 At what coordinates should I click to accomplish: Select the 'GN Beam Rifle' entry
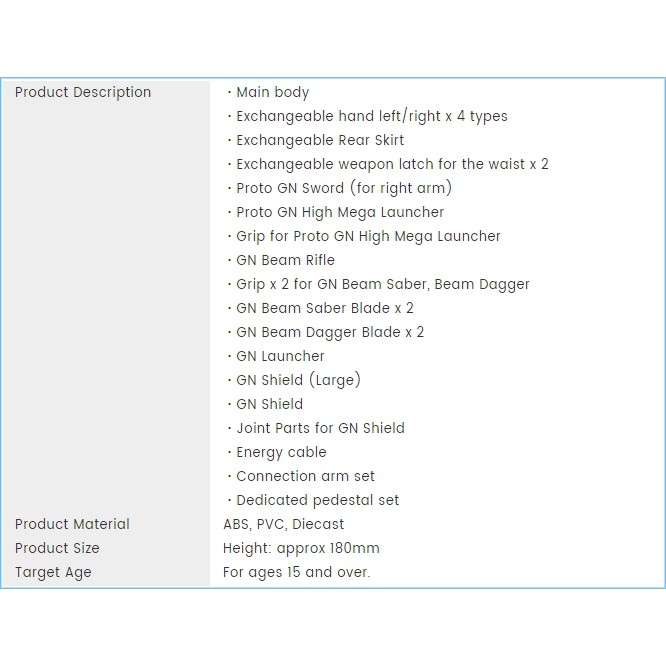point(285,260)
